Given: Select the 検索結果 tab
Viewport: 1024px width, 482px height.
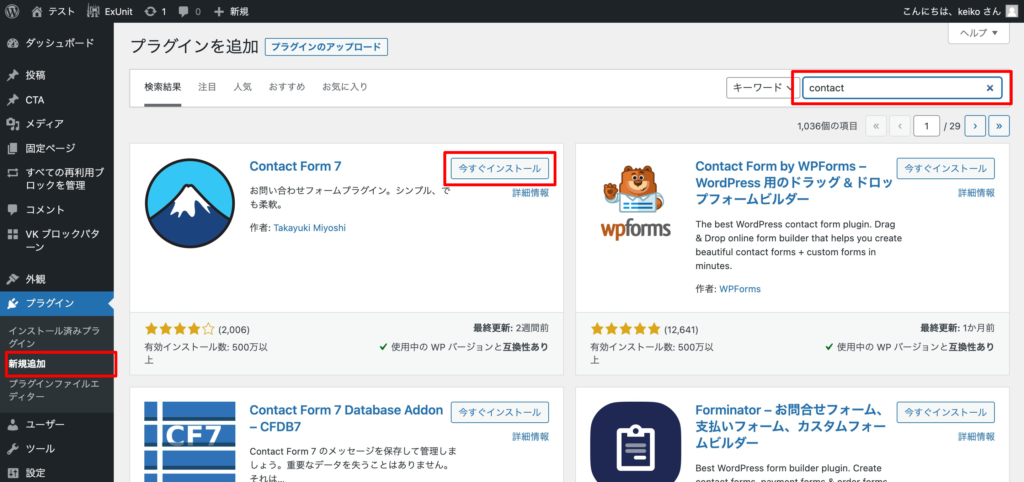Looking at the screenshot, I should 163,87.
